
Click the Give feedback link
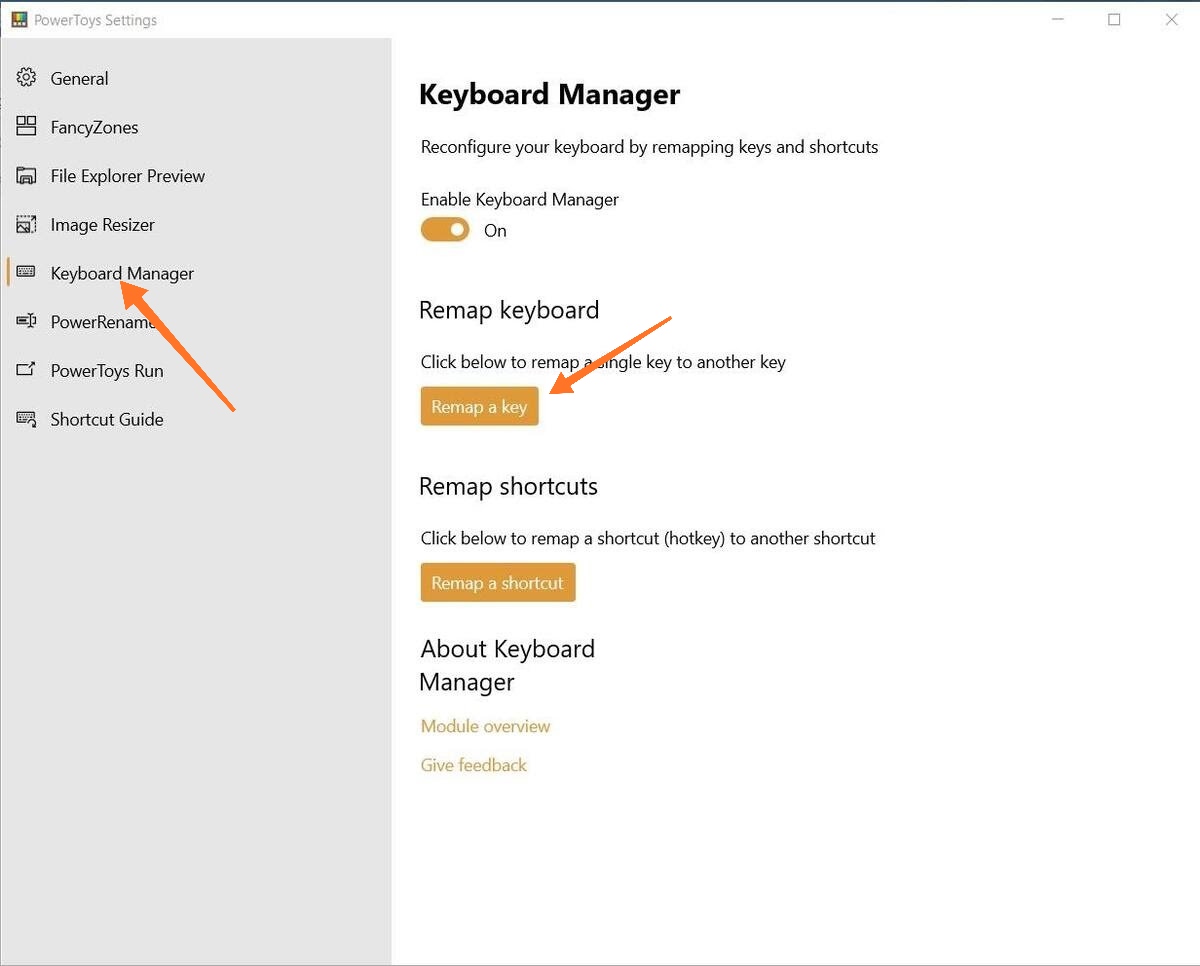473,765
